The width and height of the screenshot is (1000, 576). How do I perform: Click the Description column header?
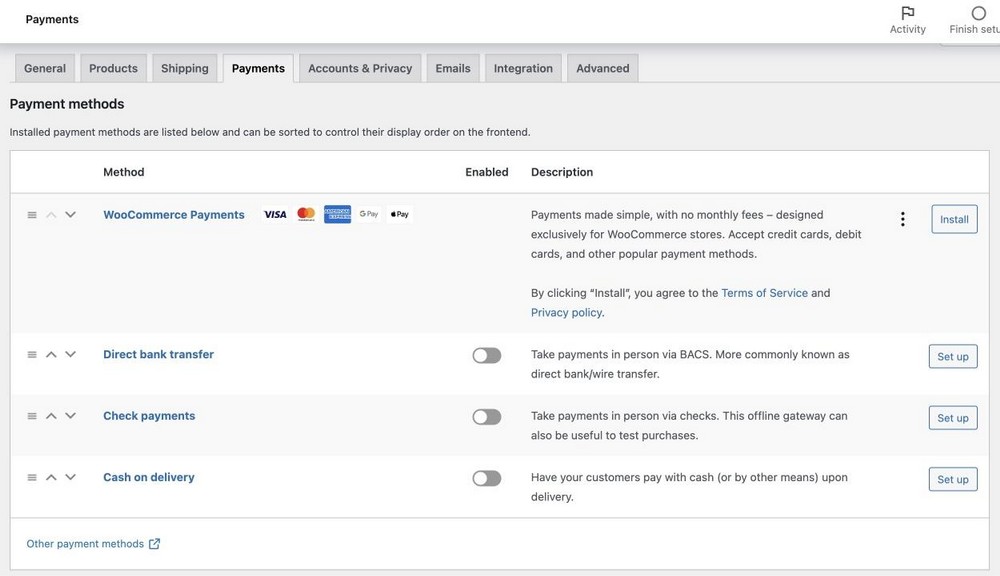(562, 172)
